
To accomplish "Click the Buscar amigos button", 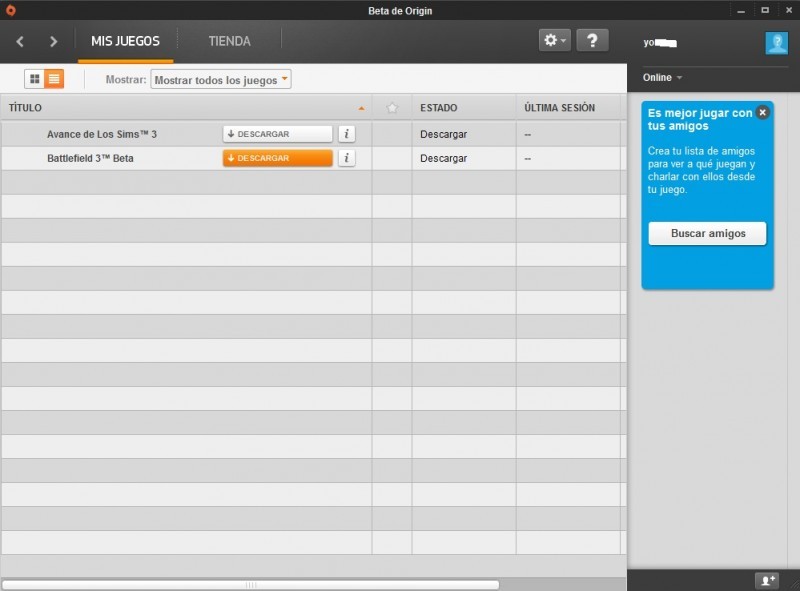I will [x=707, y=233].
